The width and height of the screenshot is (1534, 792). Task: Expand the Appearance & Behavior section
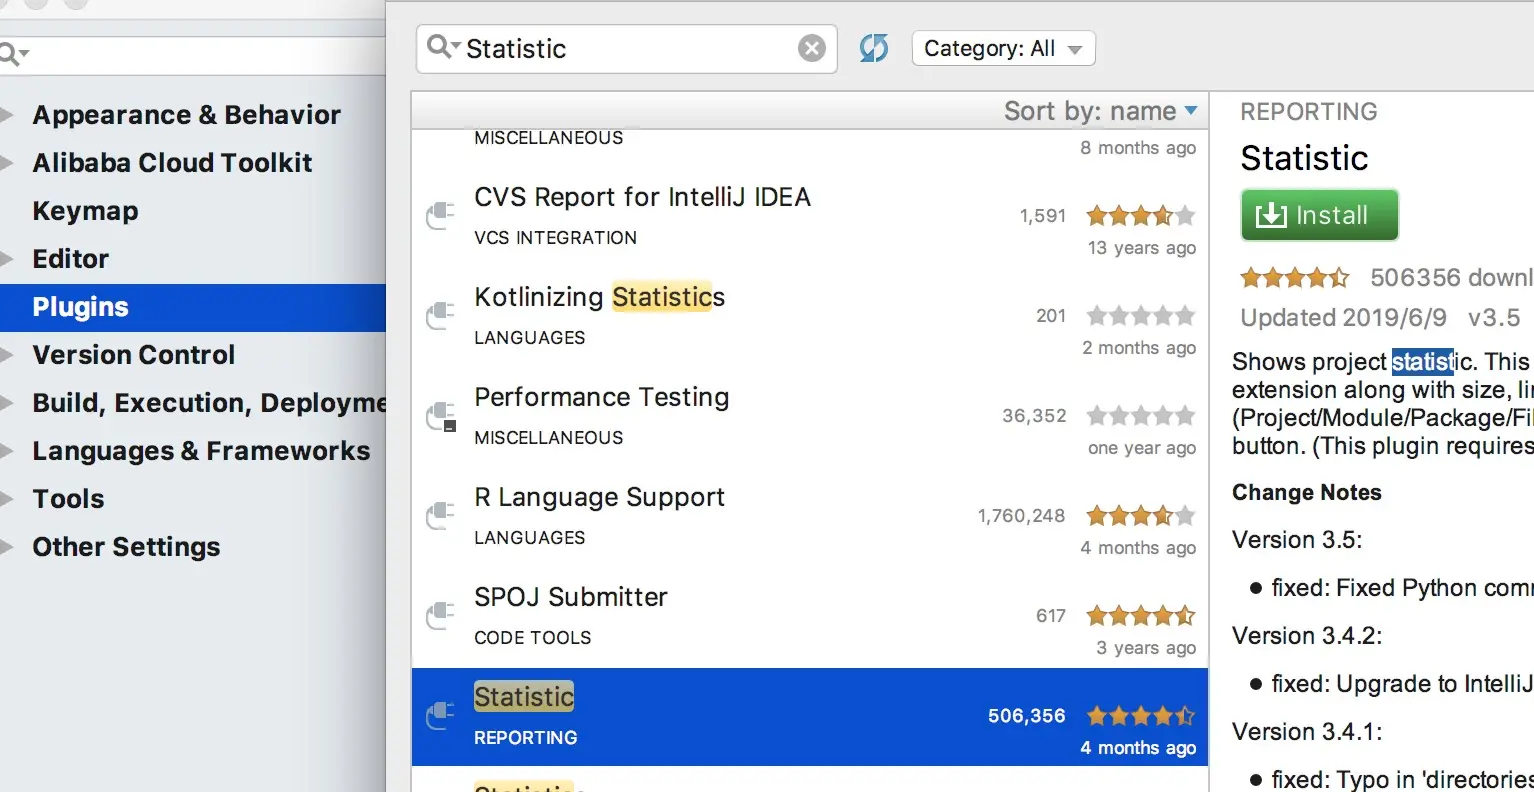tap(7, 115)
